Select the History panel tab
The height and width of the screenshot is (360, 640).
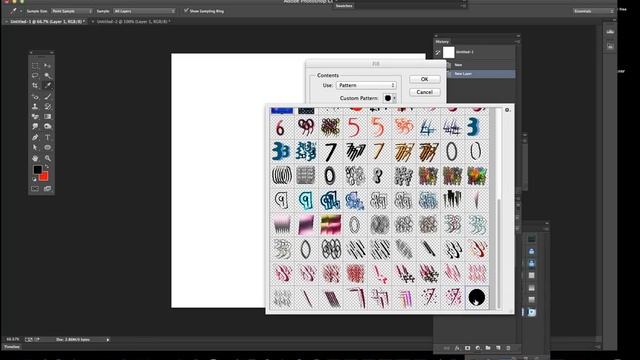click(x=442, y=42)
